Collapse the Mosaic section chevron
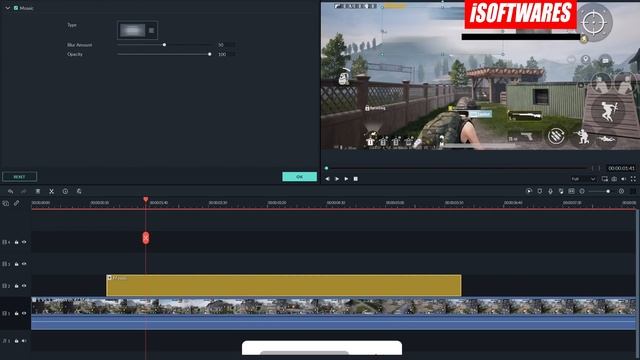 tap(7, 8)
